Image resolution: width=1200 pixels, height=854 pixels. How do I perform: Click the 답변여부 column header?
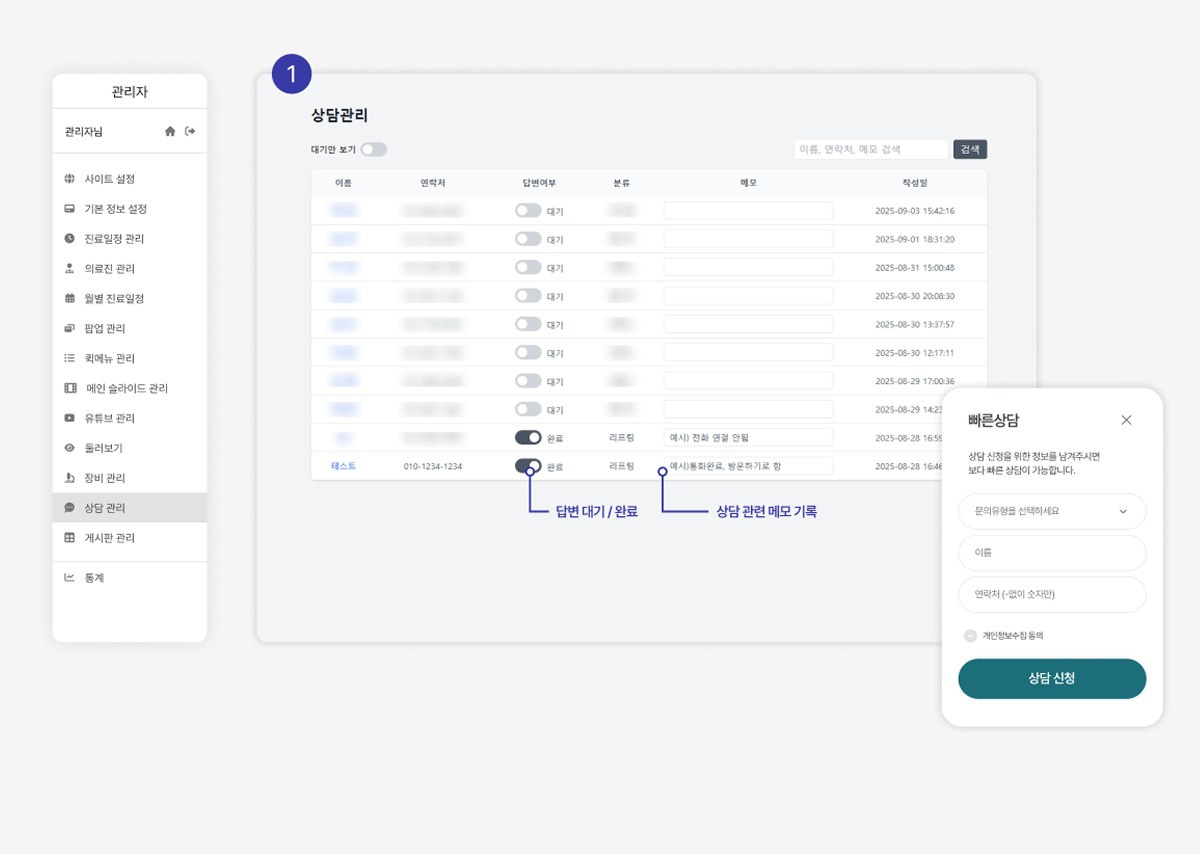pos(539,183)
